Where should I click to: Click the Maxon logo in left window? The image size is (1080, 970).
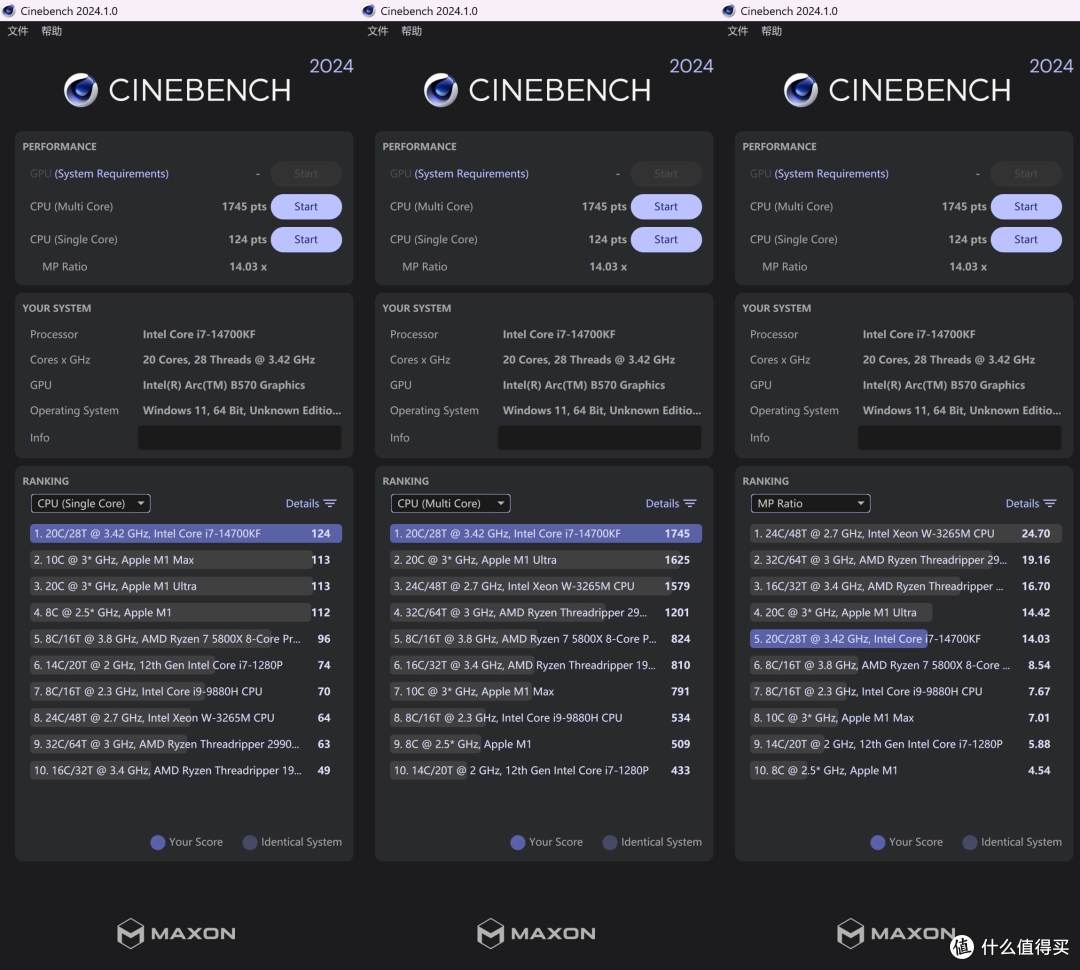(176, 933)
